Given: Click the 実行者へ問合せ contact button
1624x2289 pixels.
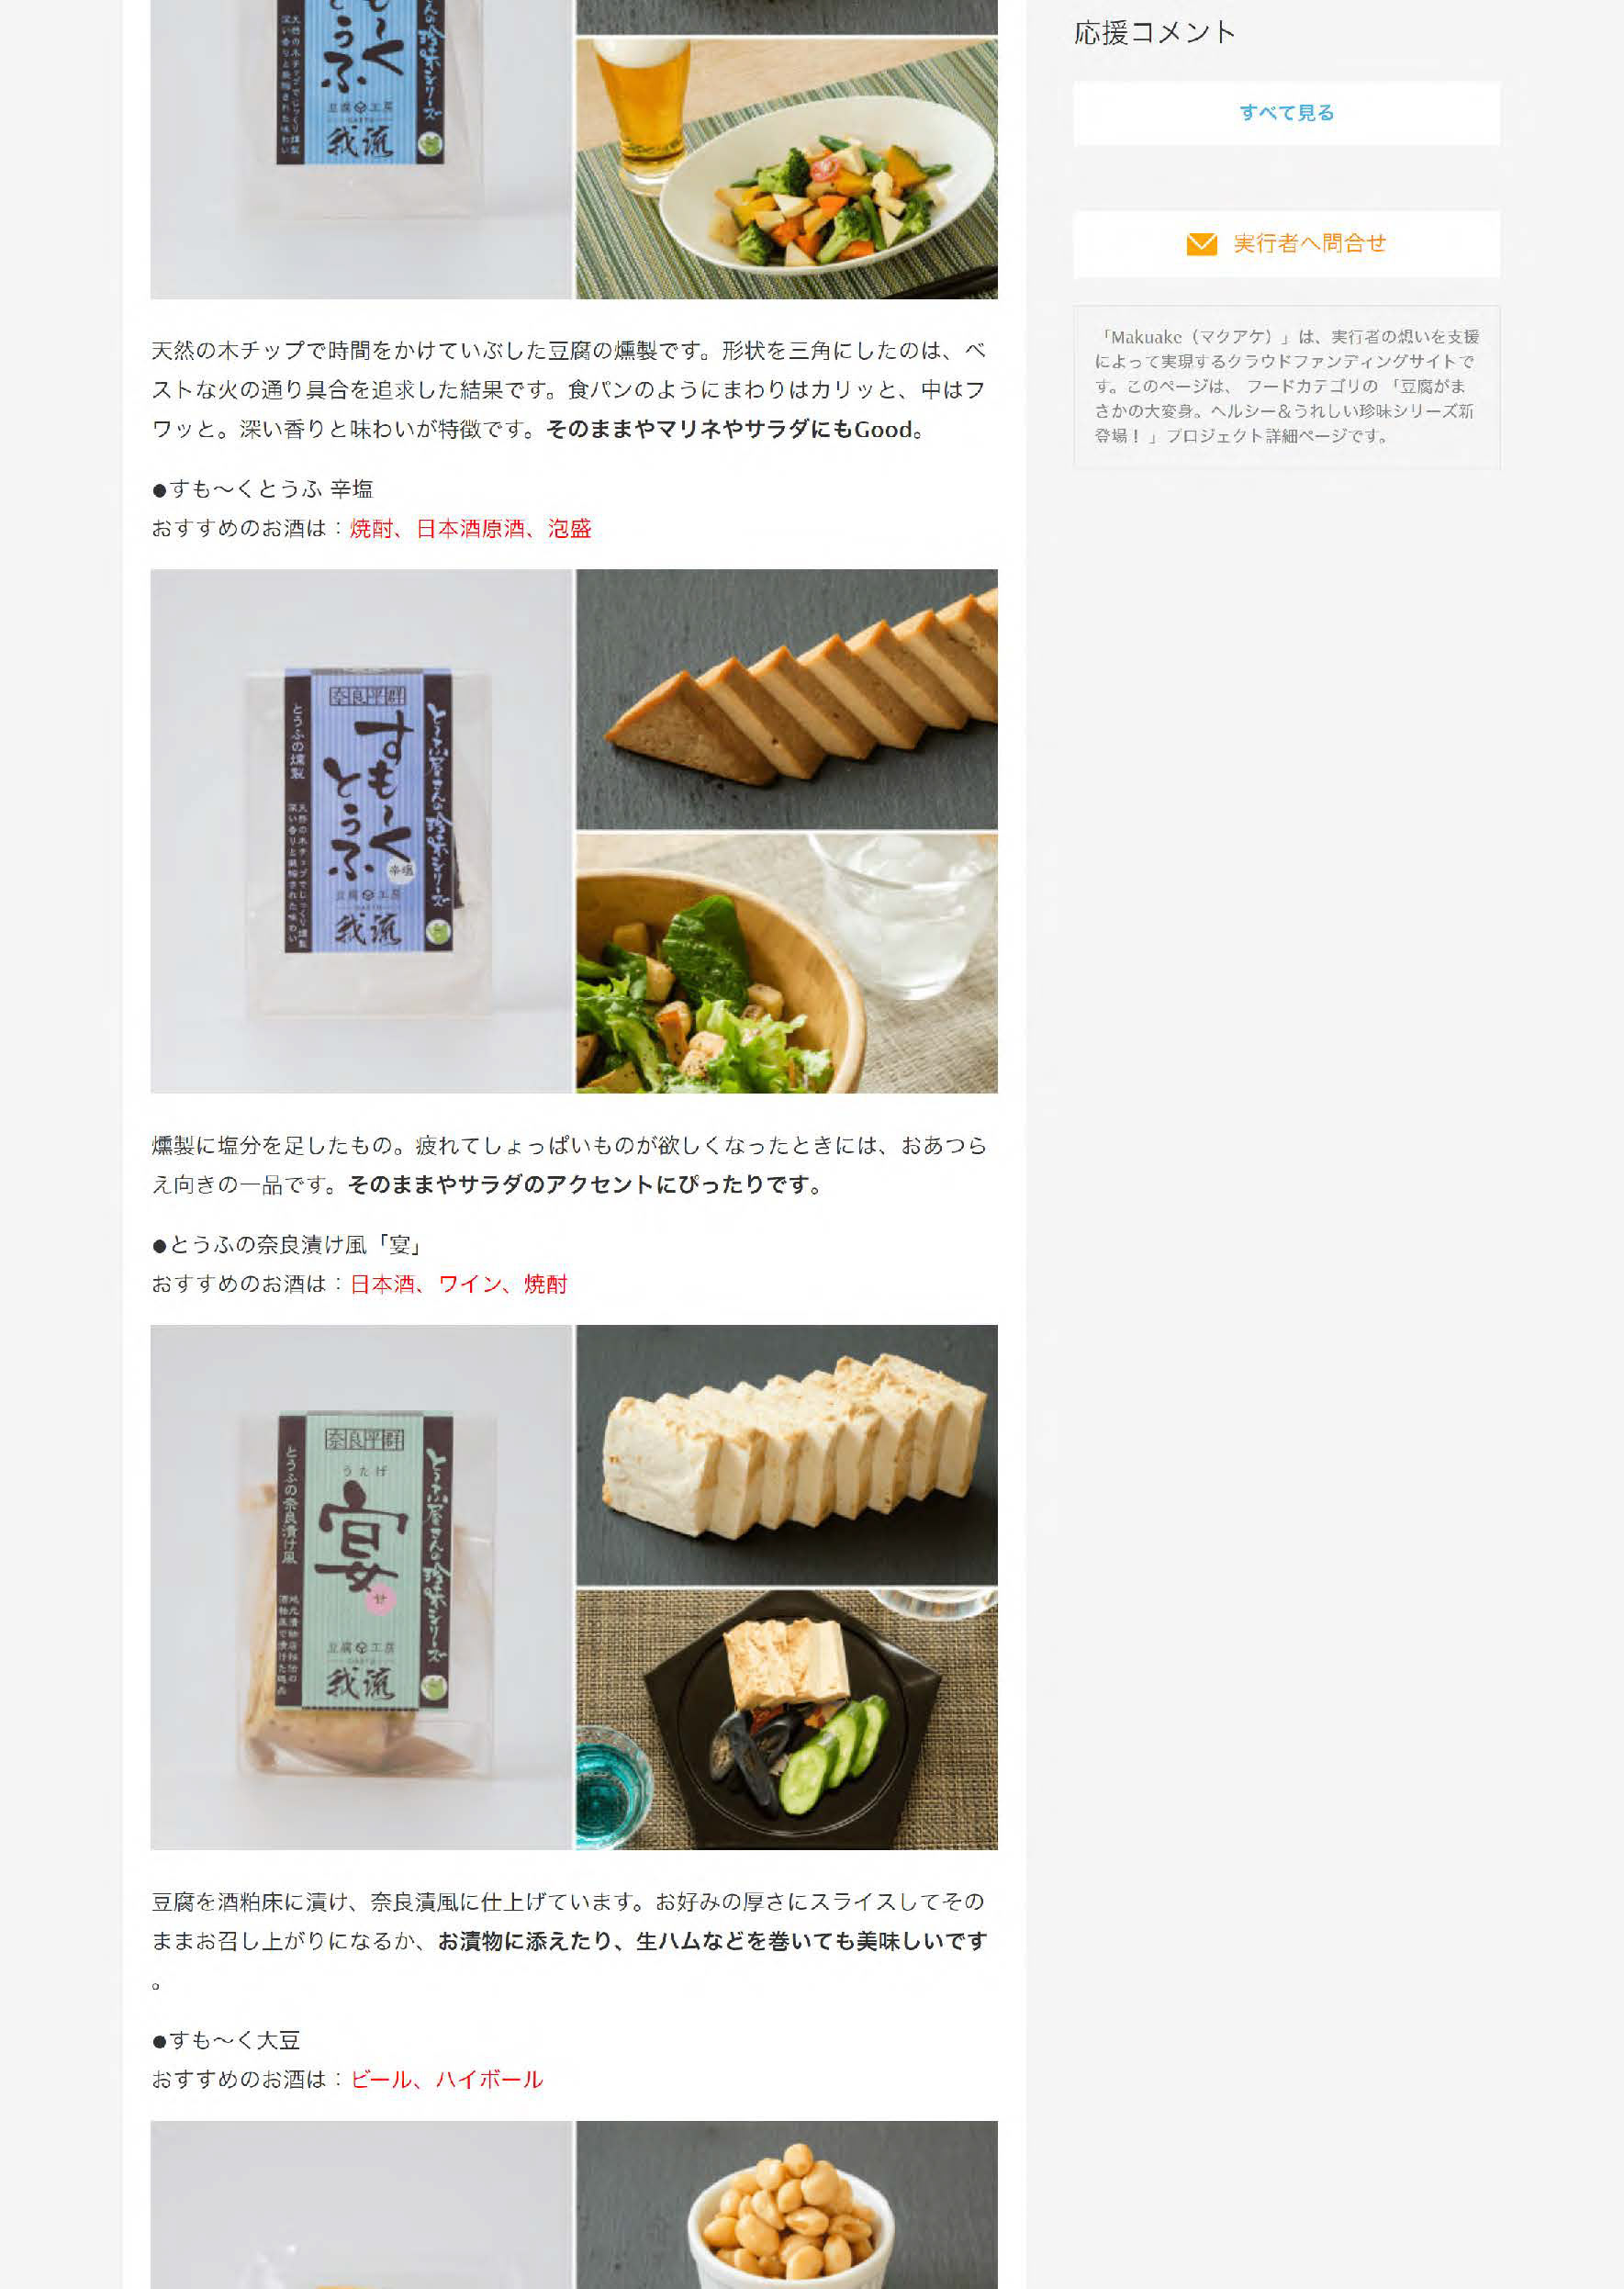Looking at the screenshot, I should click(x=1286, y=243).
